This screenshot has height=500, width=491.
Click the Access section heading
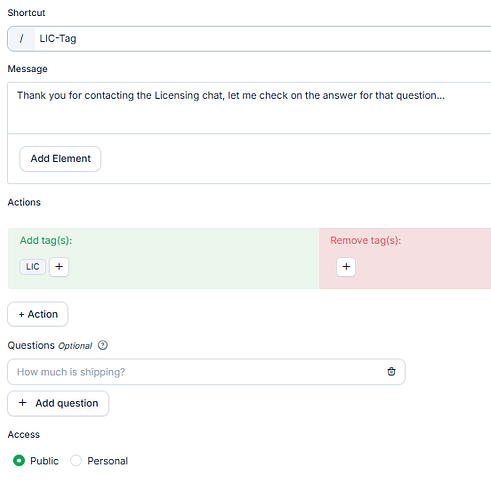24,435
